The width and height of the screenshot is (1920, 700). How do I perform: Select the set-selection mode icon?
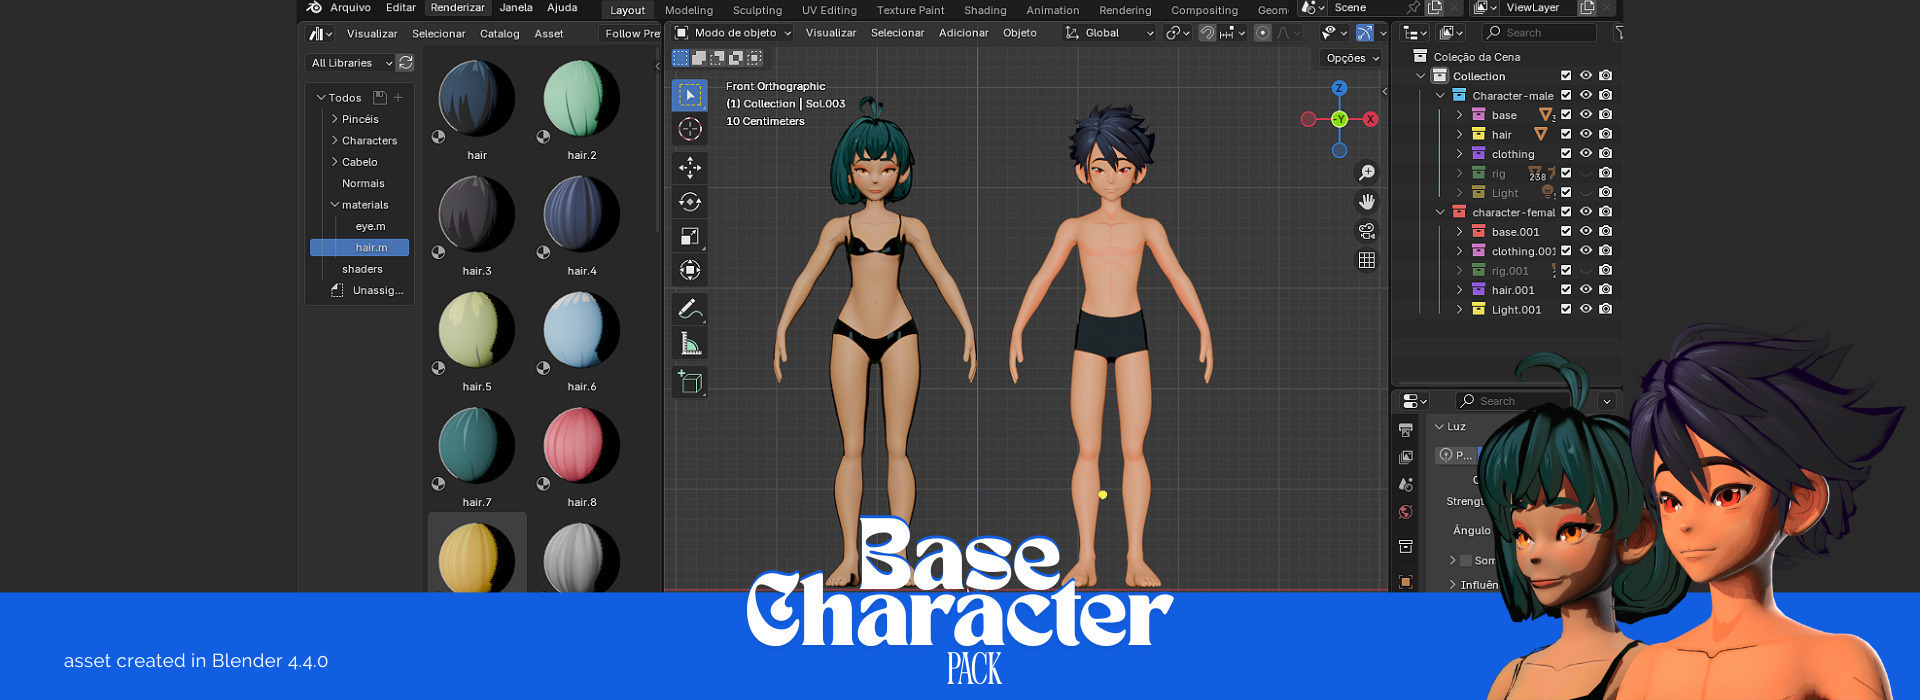point(680,58)
